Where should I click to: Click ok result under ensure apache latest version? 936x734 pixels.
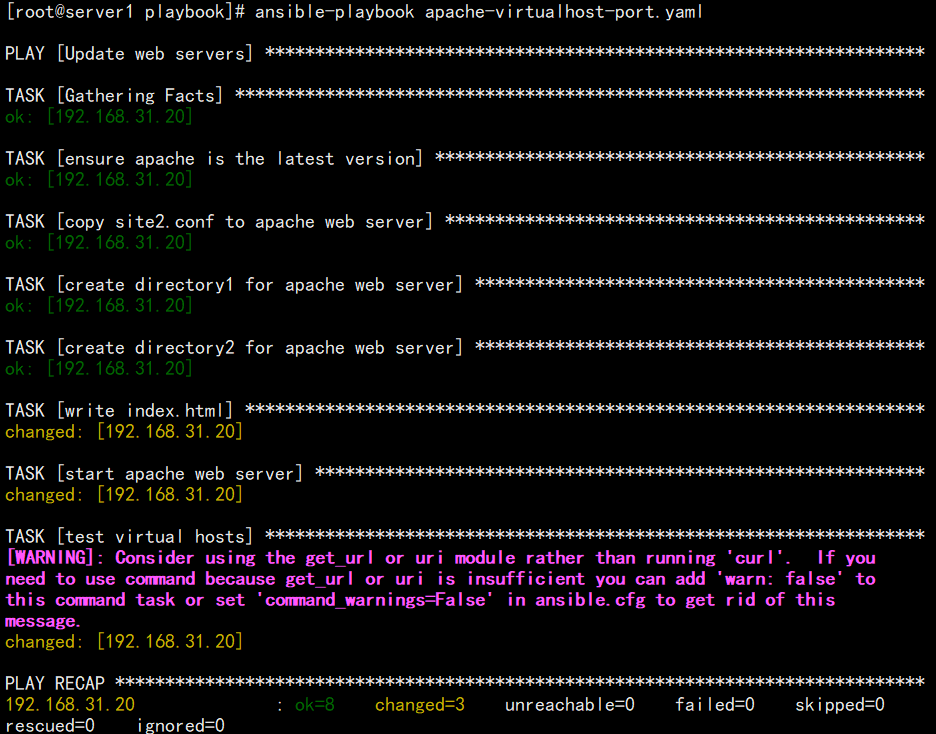point(99,180)
